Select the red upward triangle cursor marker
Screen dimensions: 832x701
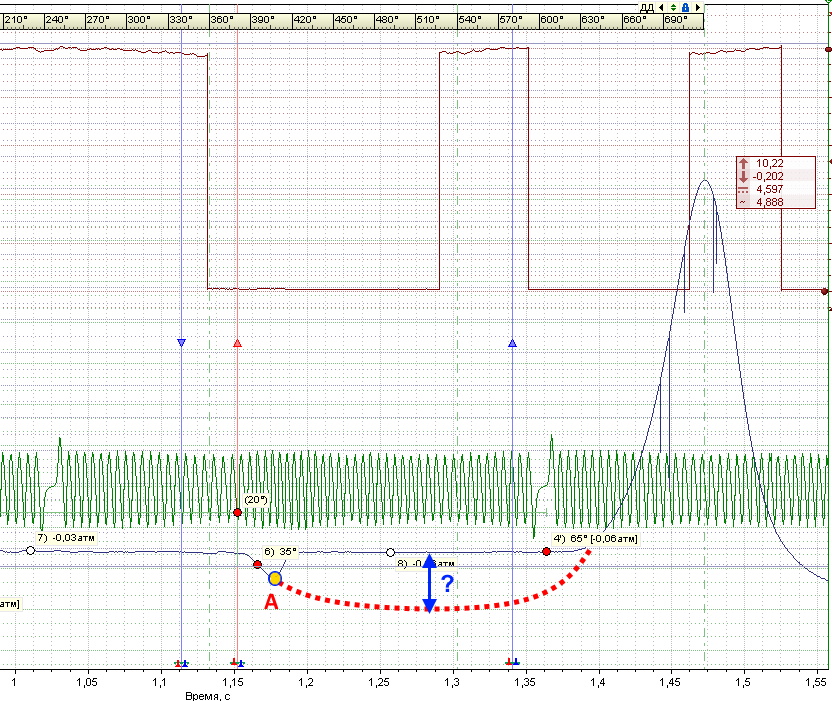pyautogui.click(x=237, y=343)
